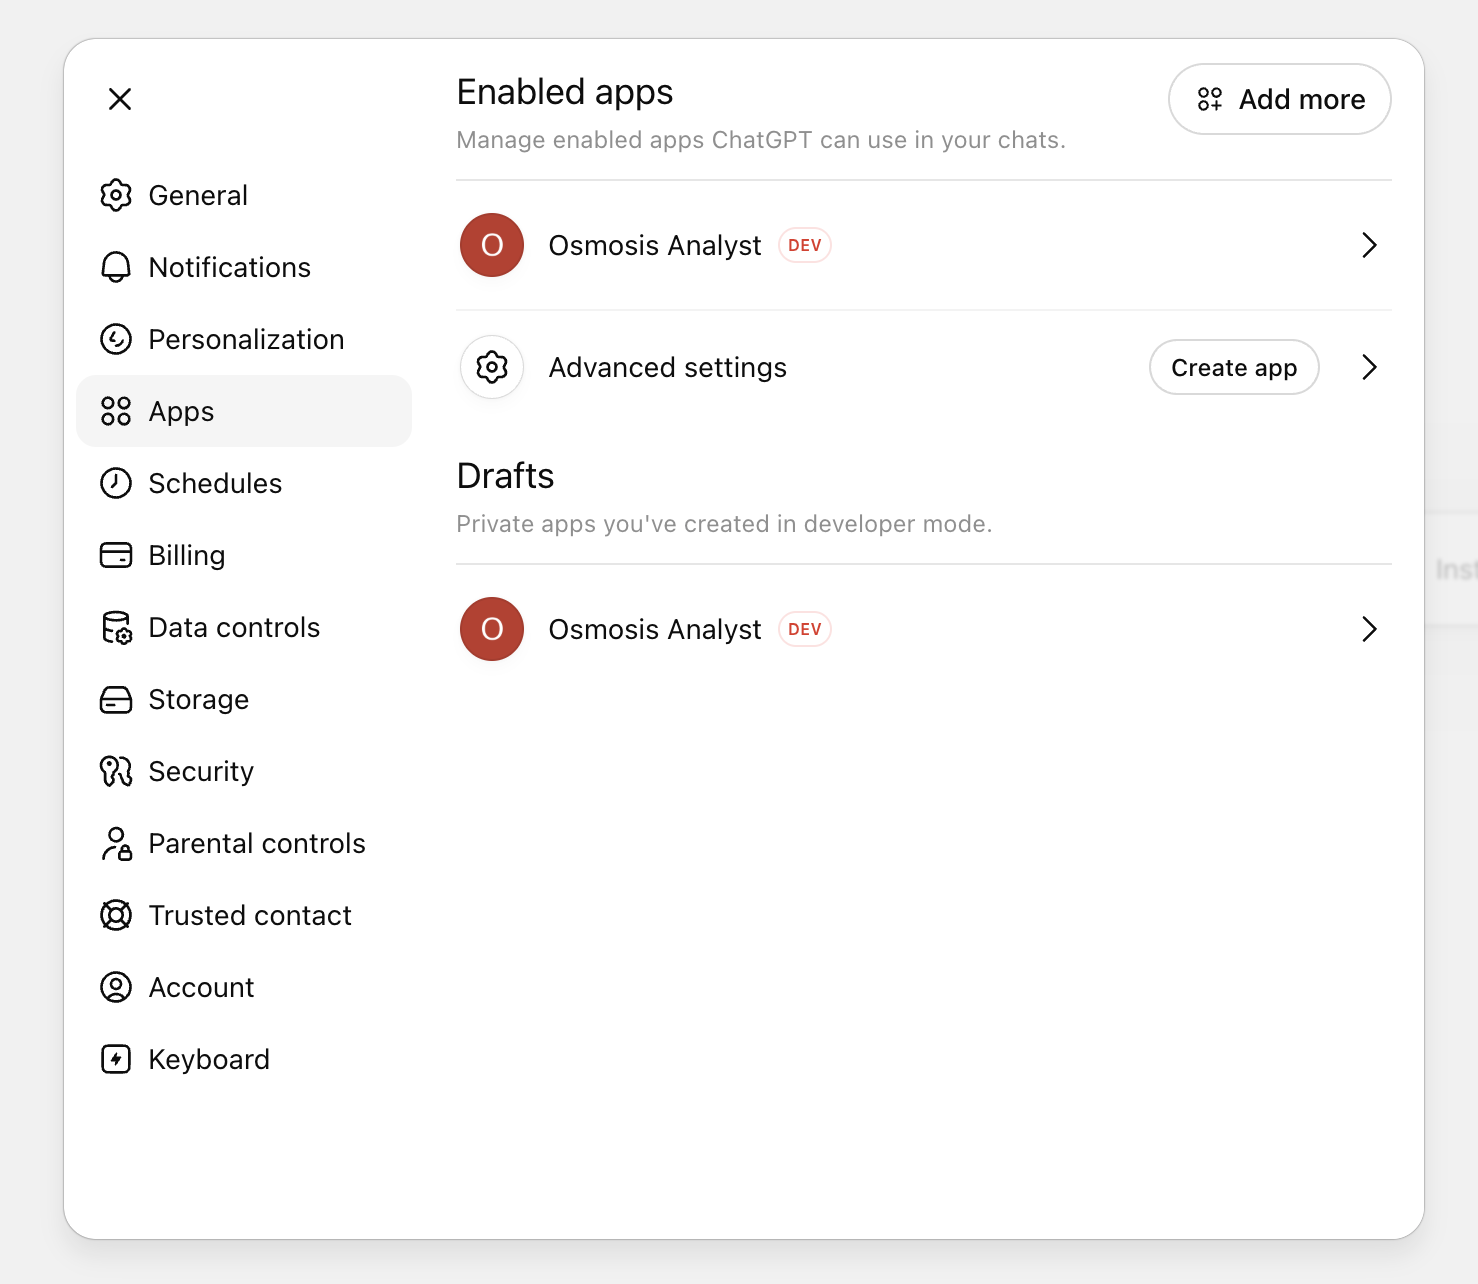
Task: Select the Trusted contact lifebuoy icon
Action: (116, 915)
